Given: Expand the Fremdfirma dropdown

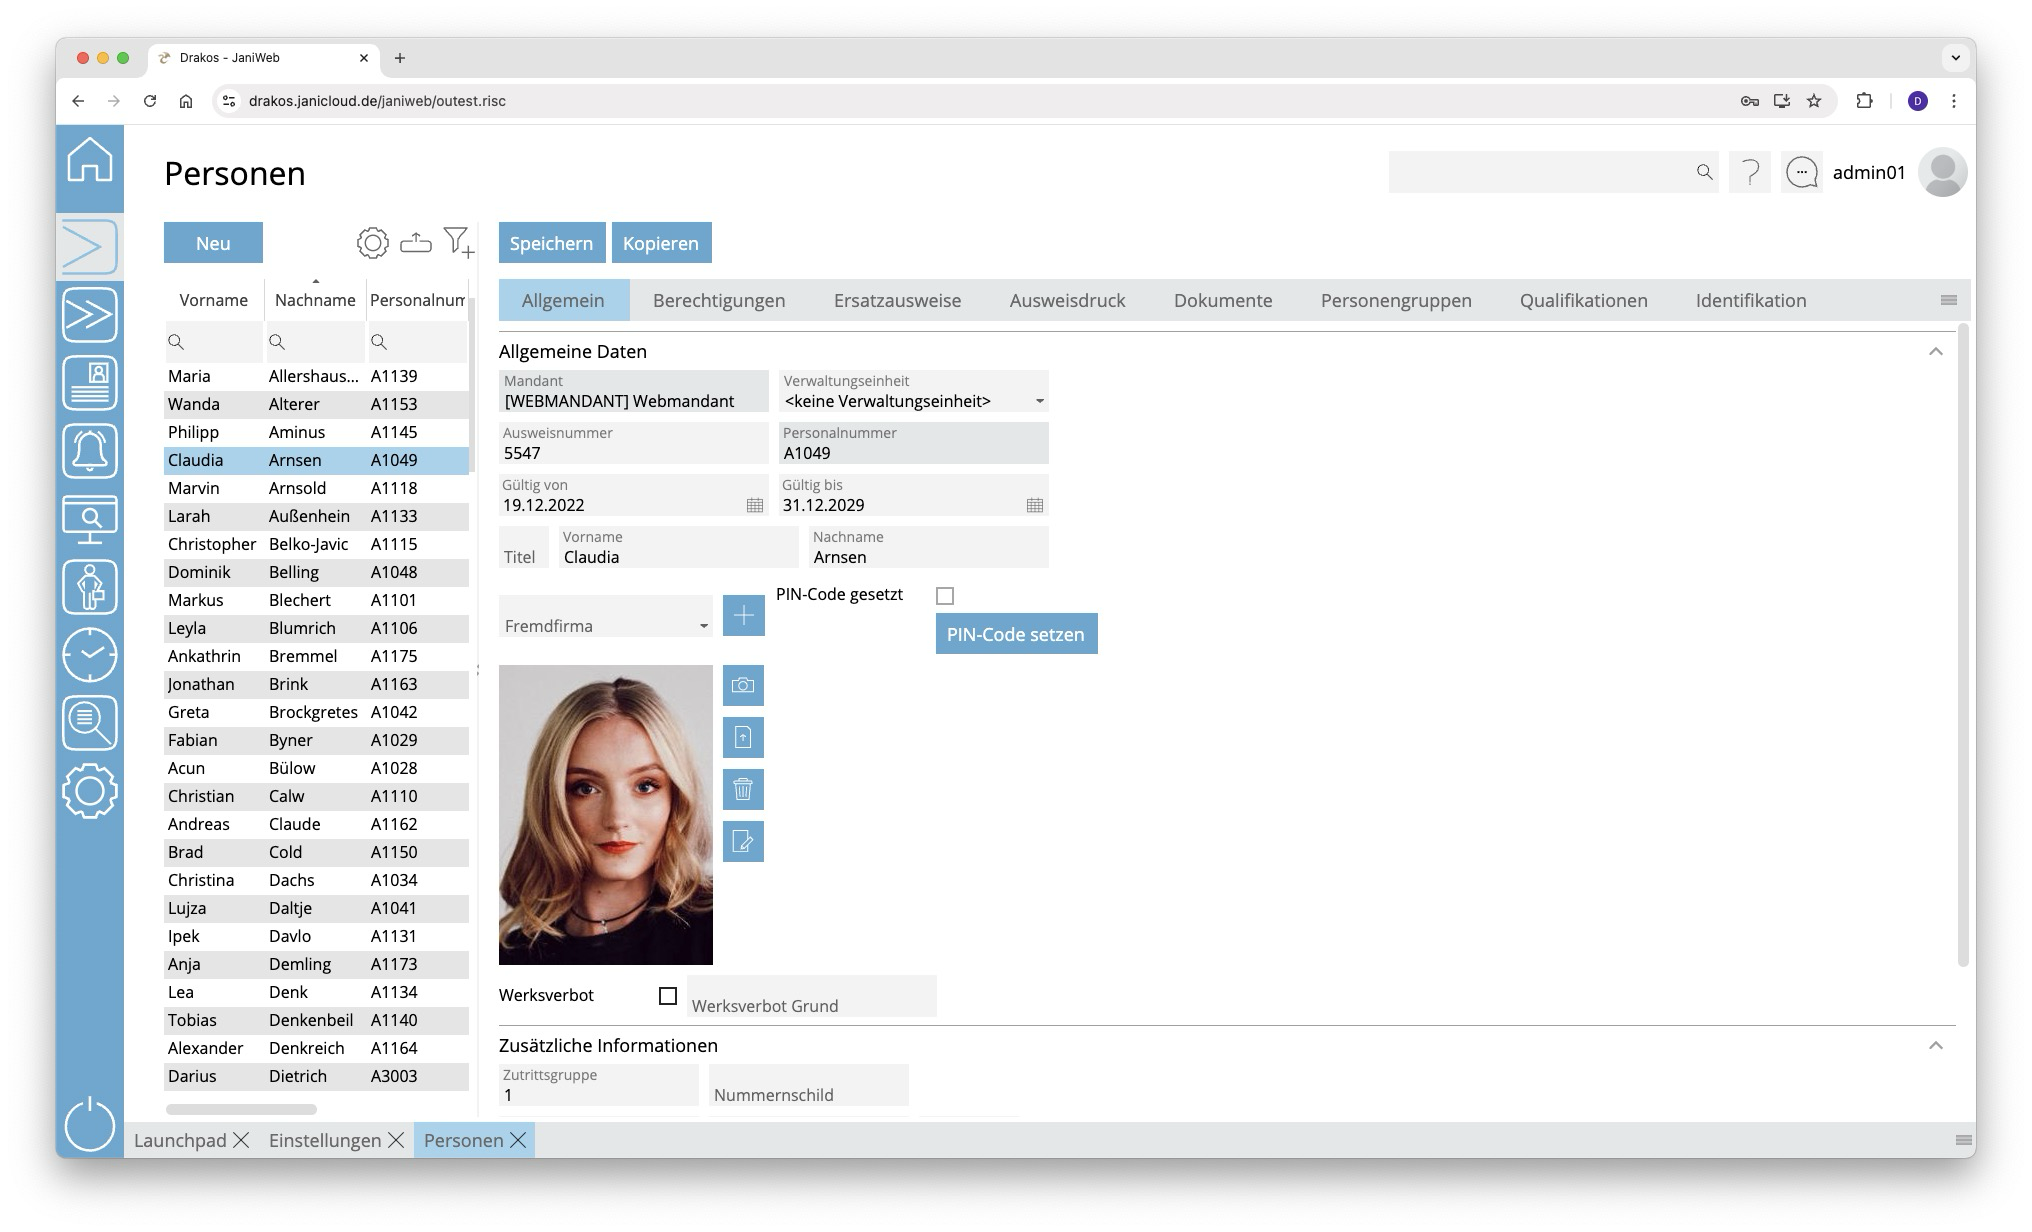Looking at the screenshot, I should 703,626.
